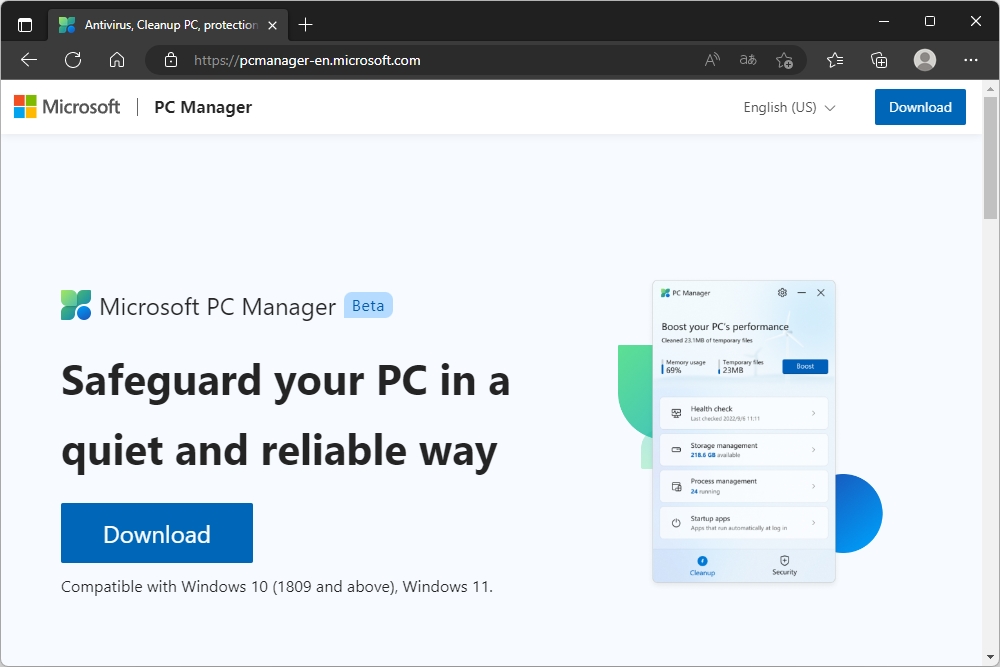Click '24 running' text

(705, 492)
